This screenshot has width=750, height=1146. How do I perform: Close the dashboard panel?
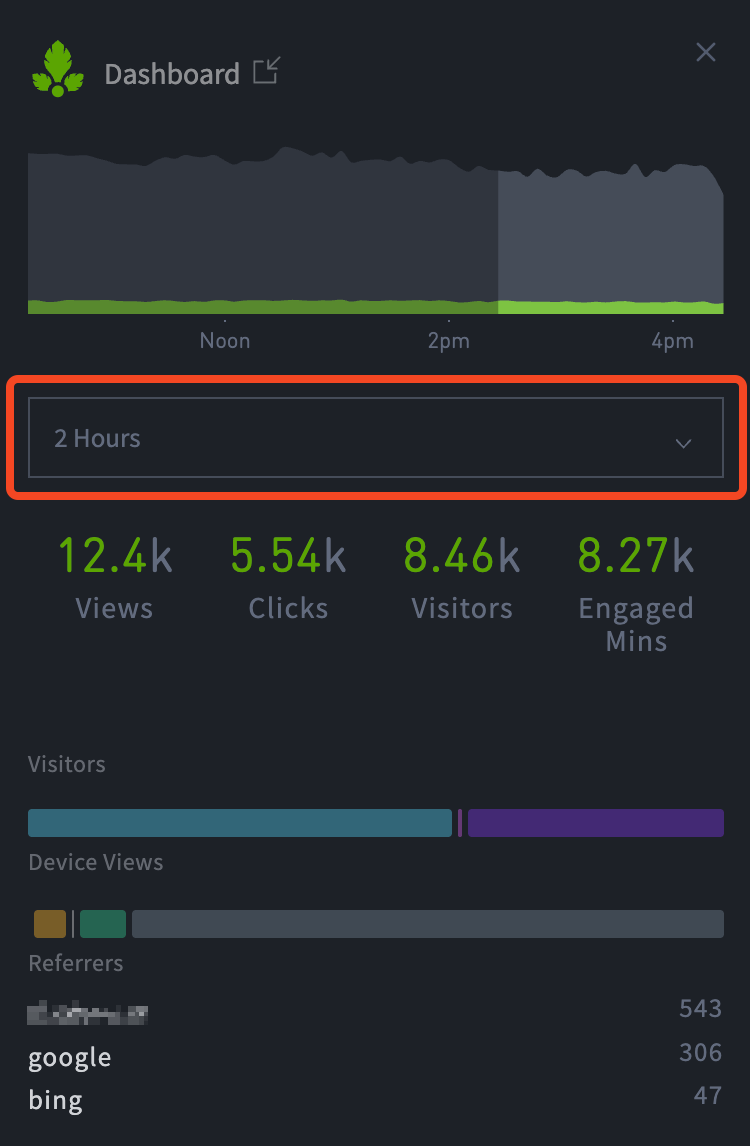706,53
